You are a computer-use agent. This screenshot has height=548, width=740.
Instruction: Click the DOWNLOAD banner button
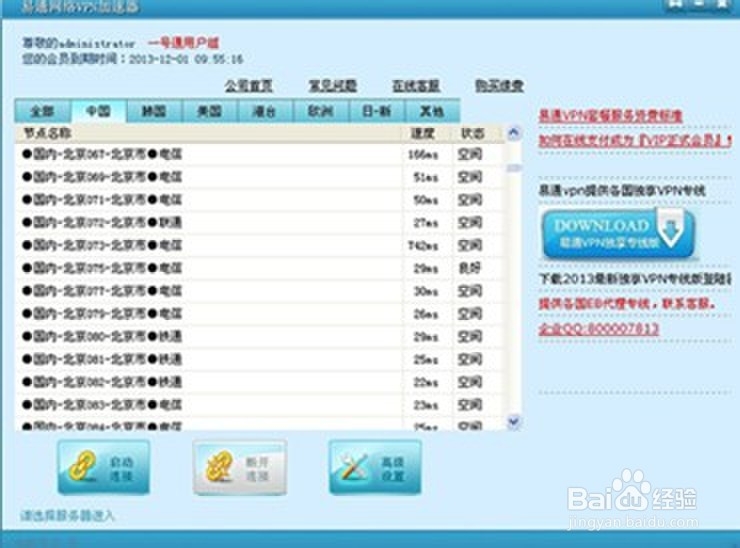coord(619,235)
